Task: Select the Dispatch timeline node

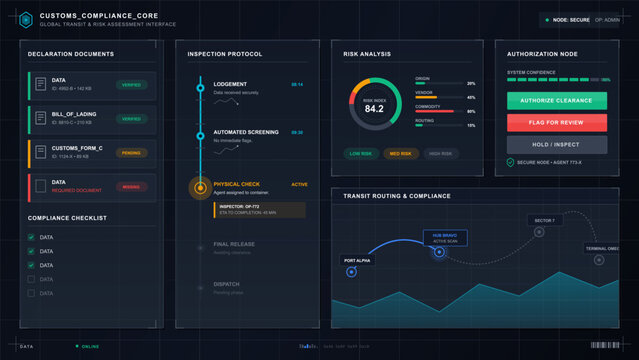Action: [200, 288]
